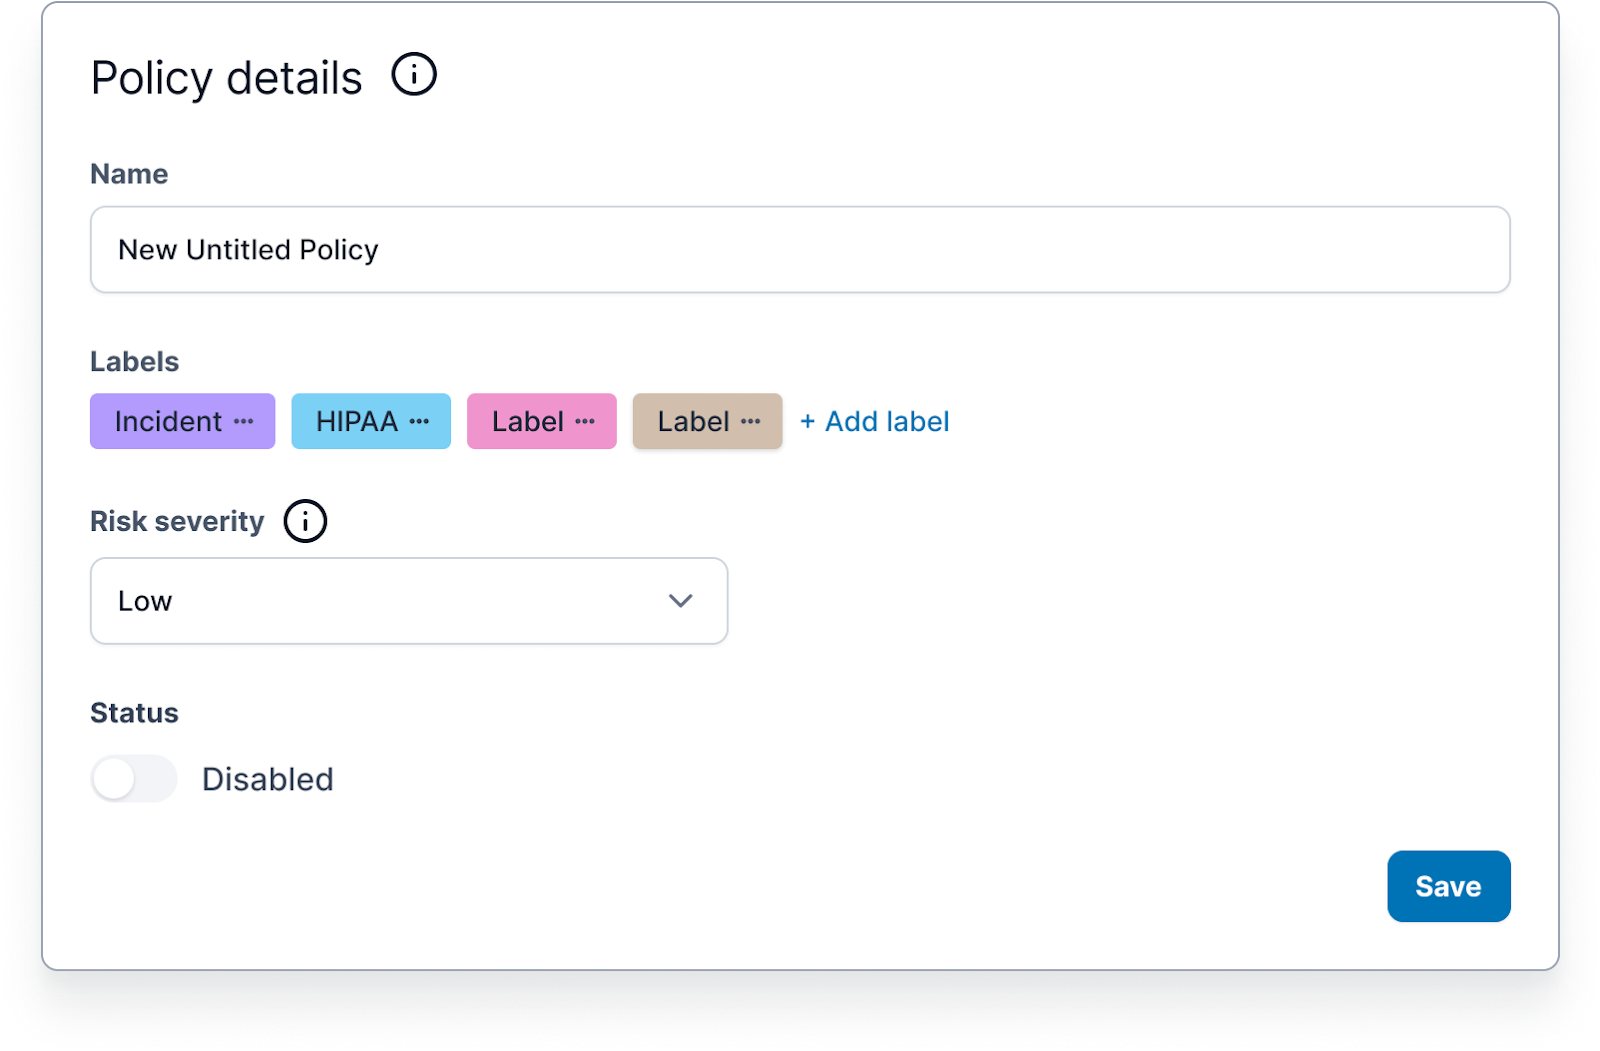
Task: Click the Save button
Action: pos(1449,886)
